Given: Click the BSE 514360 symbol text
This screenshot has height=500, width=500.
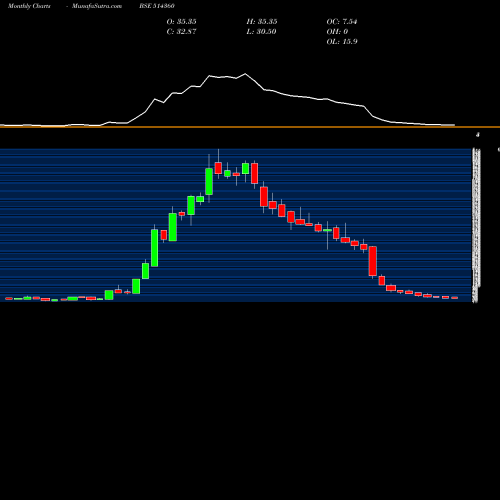Looking at the screenshot, I should click(x=157, y=6).
